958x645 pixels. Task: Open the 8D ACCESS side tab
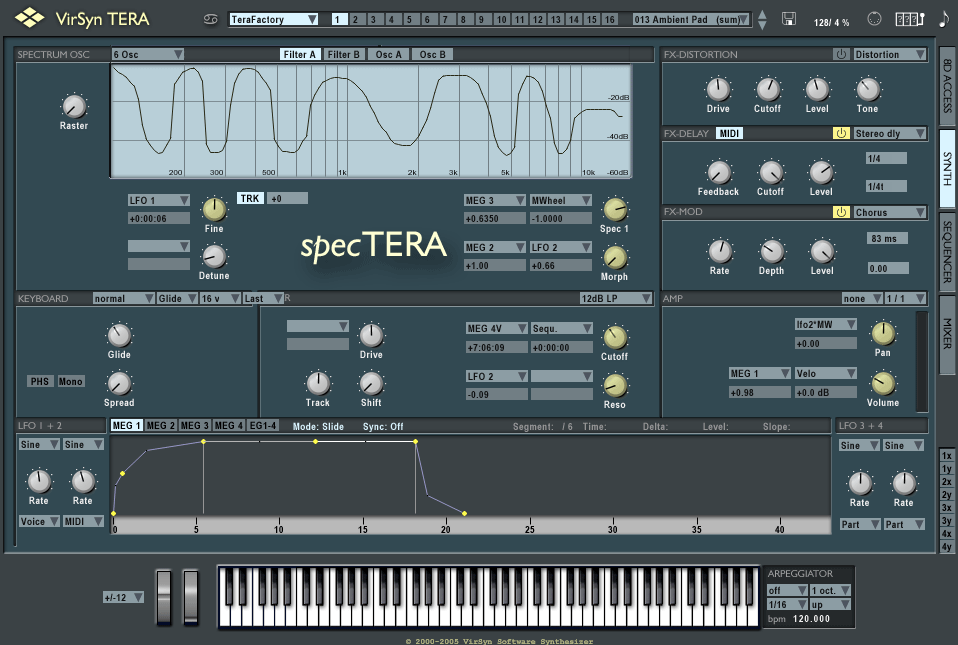tap(948, 85)
